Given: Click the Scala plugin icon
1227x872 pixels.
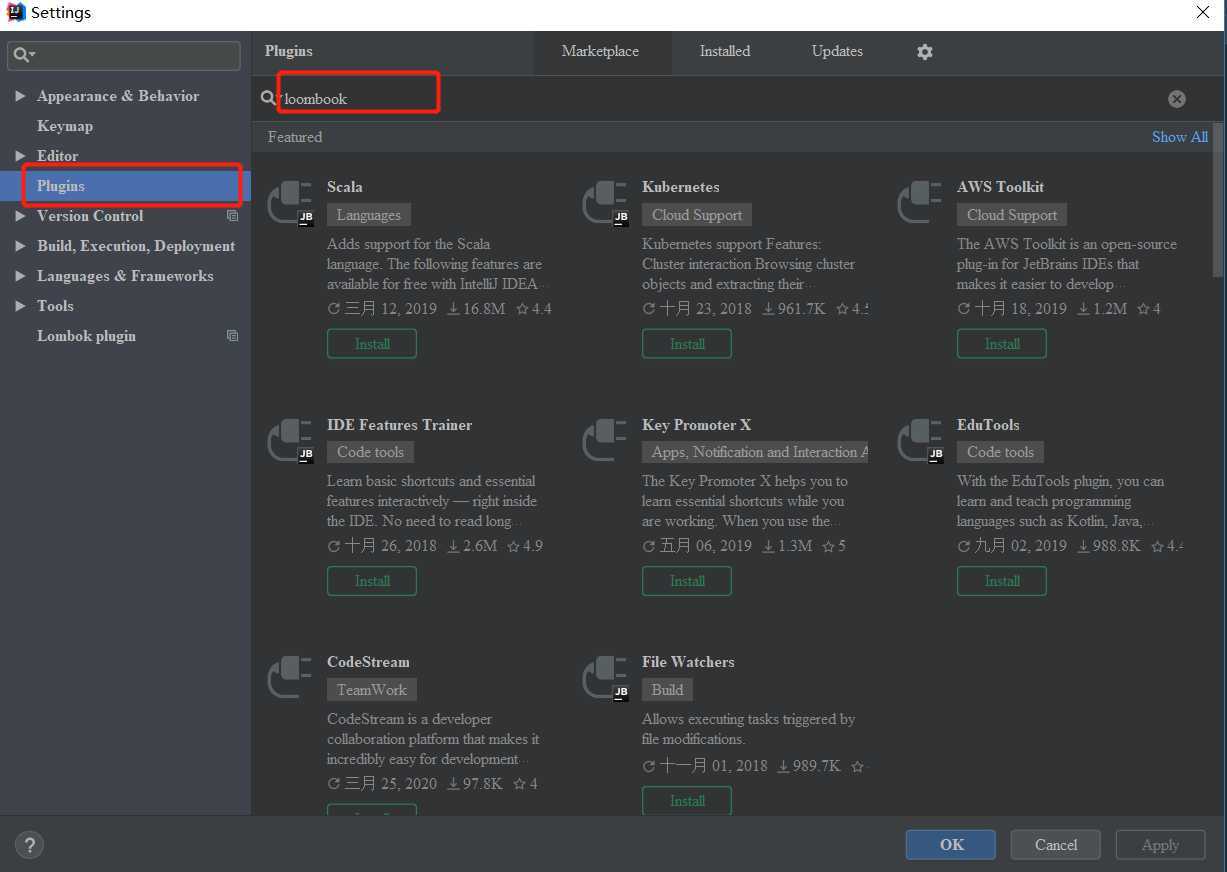Looking at the screenshot, I should click(291, 203).
